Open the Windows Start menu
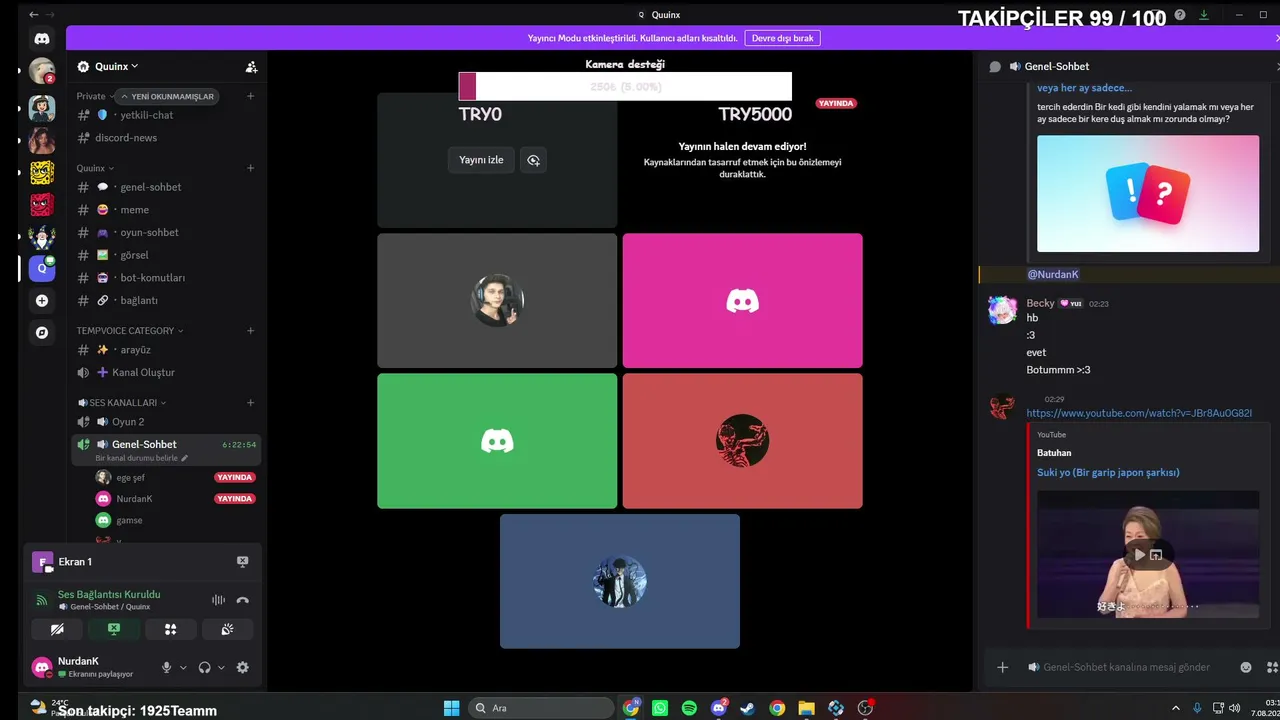Viewport: 1280px width, 720px height. pos(452,708)
